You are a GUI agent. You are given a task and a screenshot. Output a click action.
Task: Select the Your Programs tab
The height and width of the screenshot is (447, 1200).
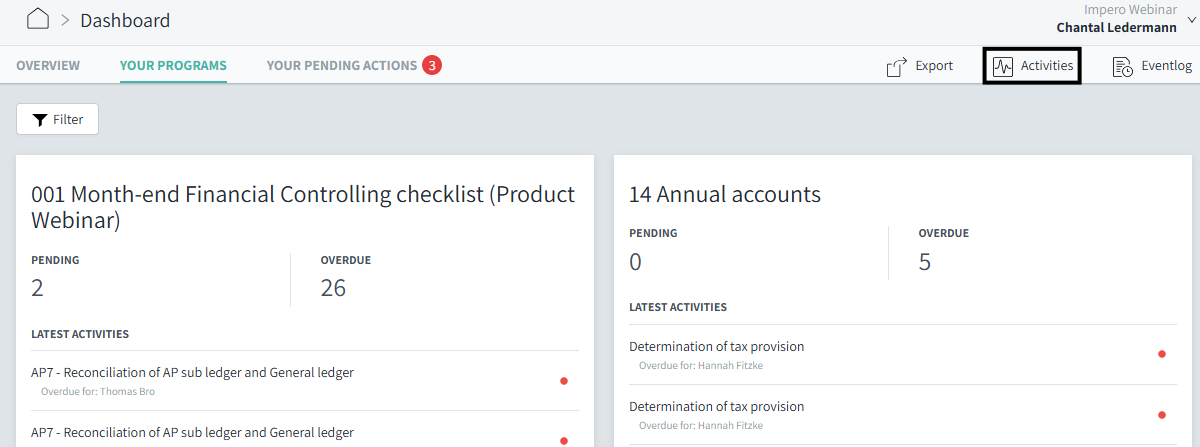click(x=173, y=66)
